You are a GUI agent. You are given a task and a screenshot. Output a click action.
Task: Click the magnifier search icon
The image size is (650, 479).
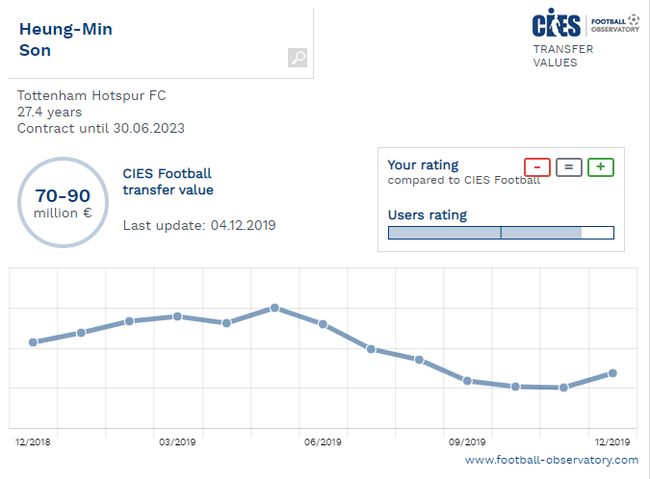(x=297, y=57)
